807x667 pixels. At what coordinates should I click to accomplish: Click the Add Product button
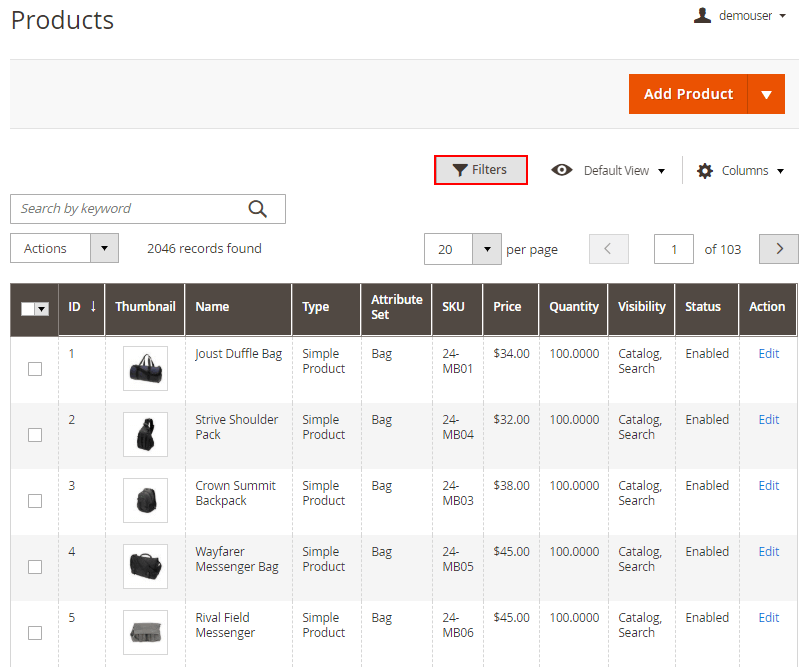[x=688, y=94]
